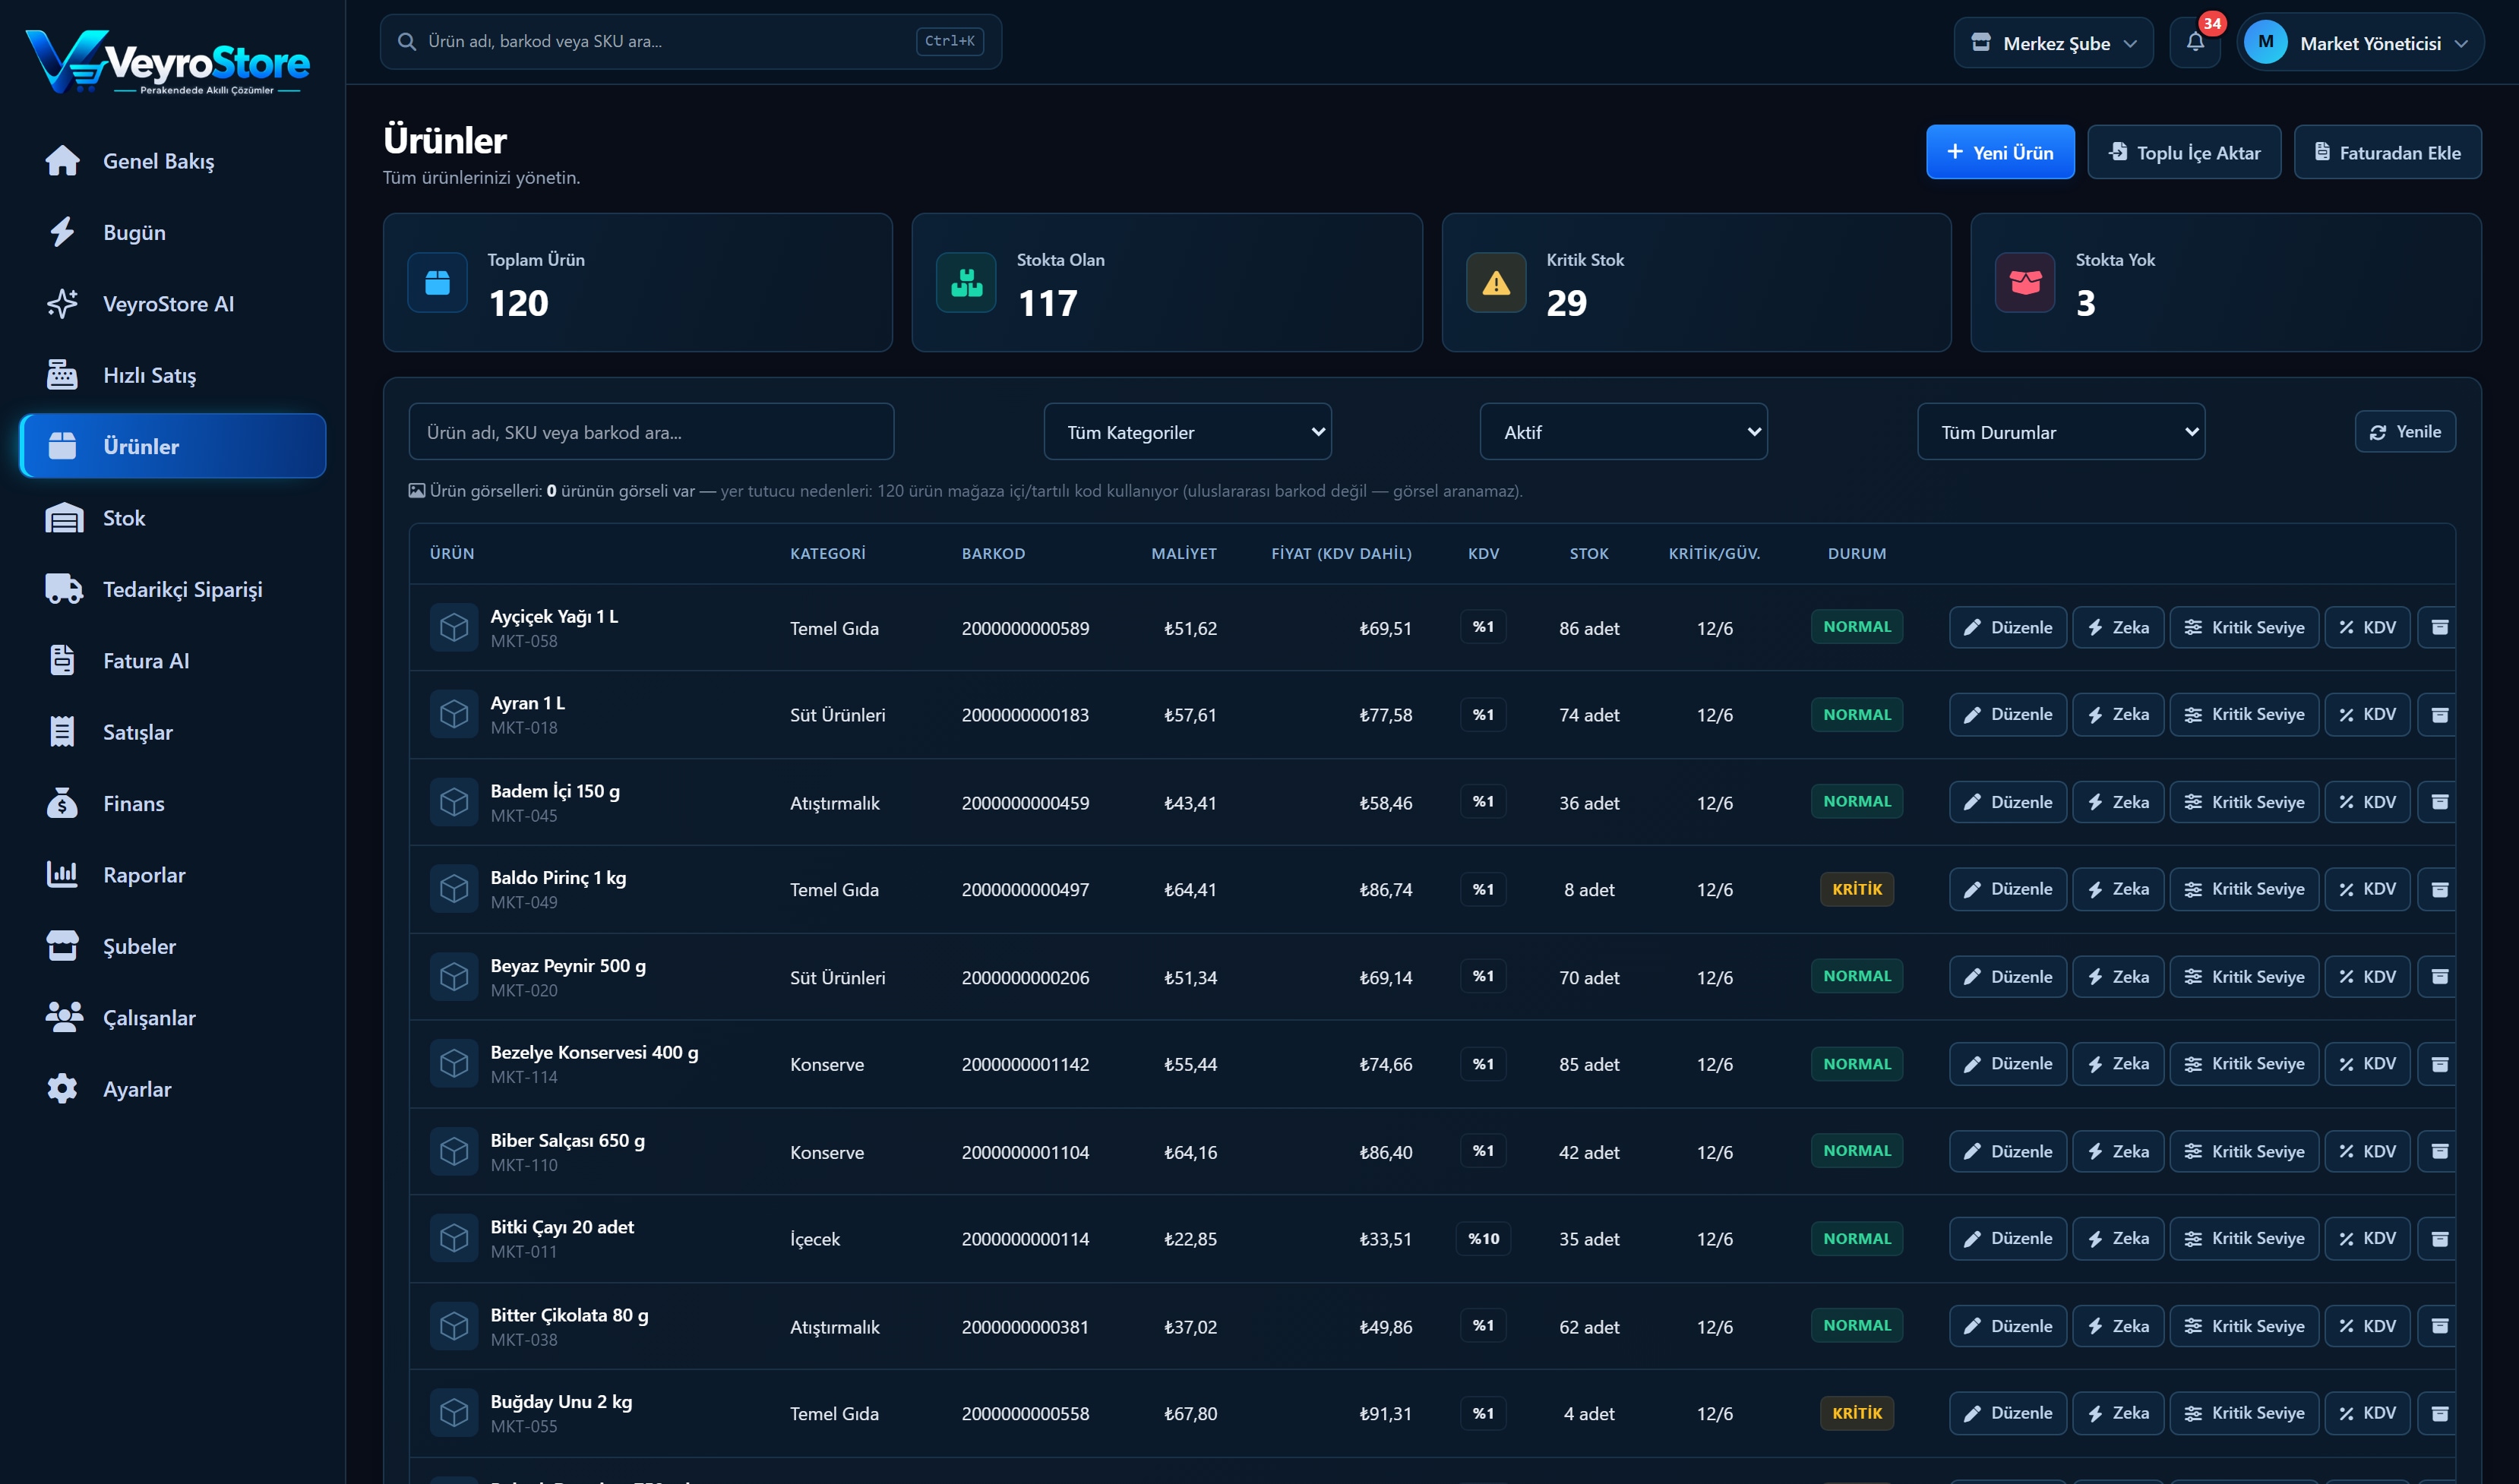Navigate to Tedarikçi Siparişi
Image resolution: width=2519 pixels, height=1484 pixels.
point(173,589)
